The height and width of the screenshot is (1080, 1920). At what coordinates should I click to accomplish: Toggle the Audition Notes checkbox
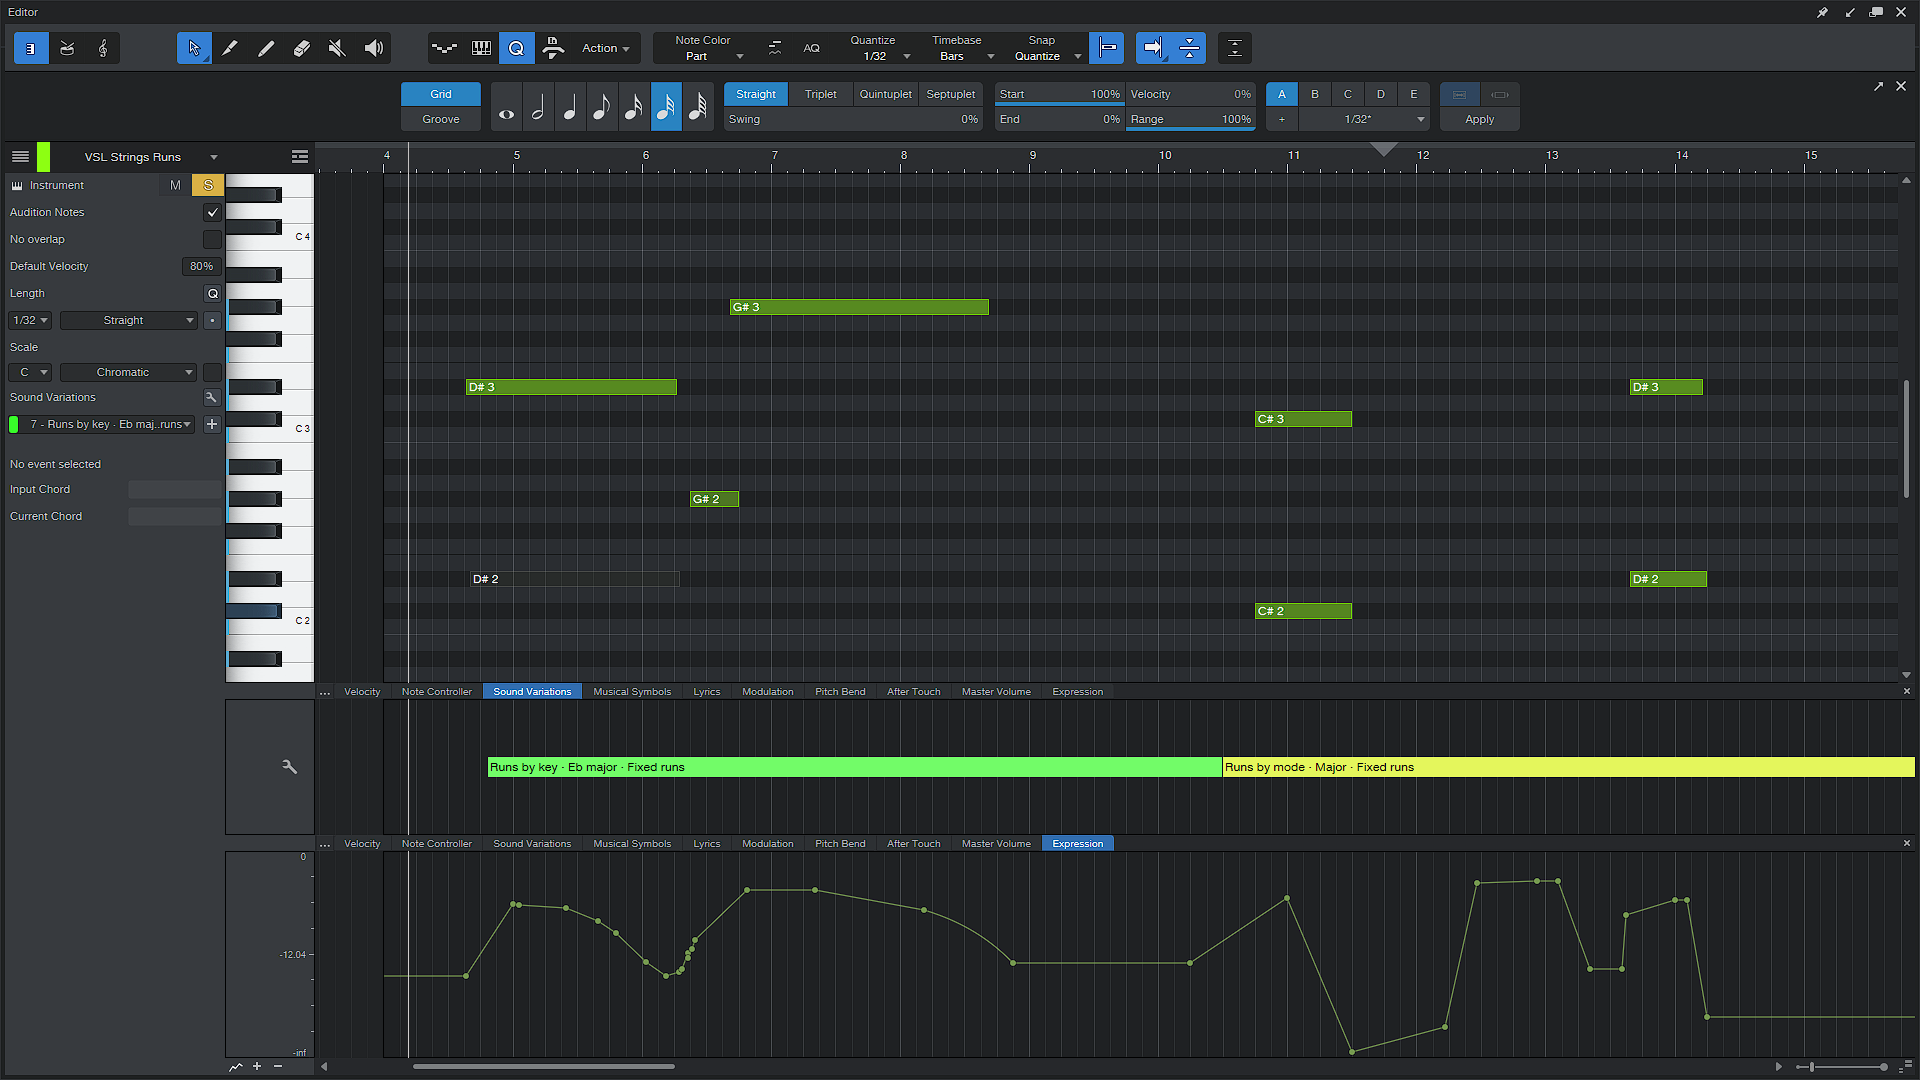click(x=212, y=212)
